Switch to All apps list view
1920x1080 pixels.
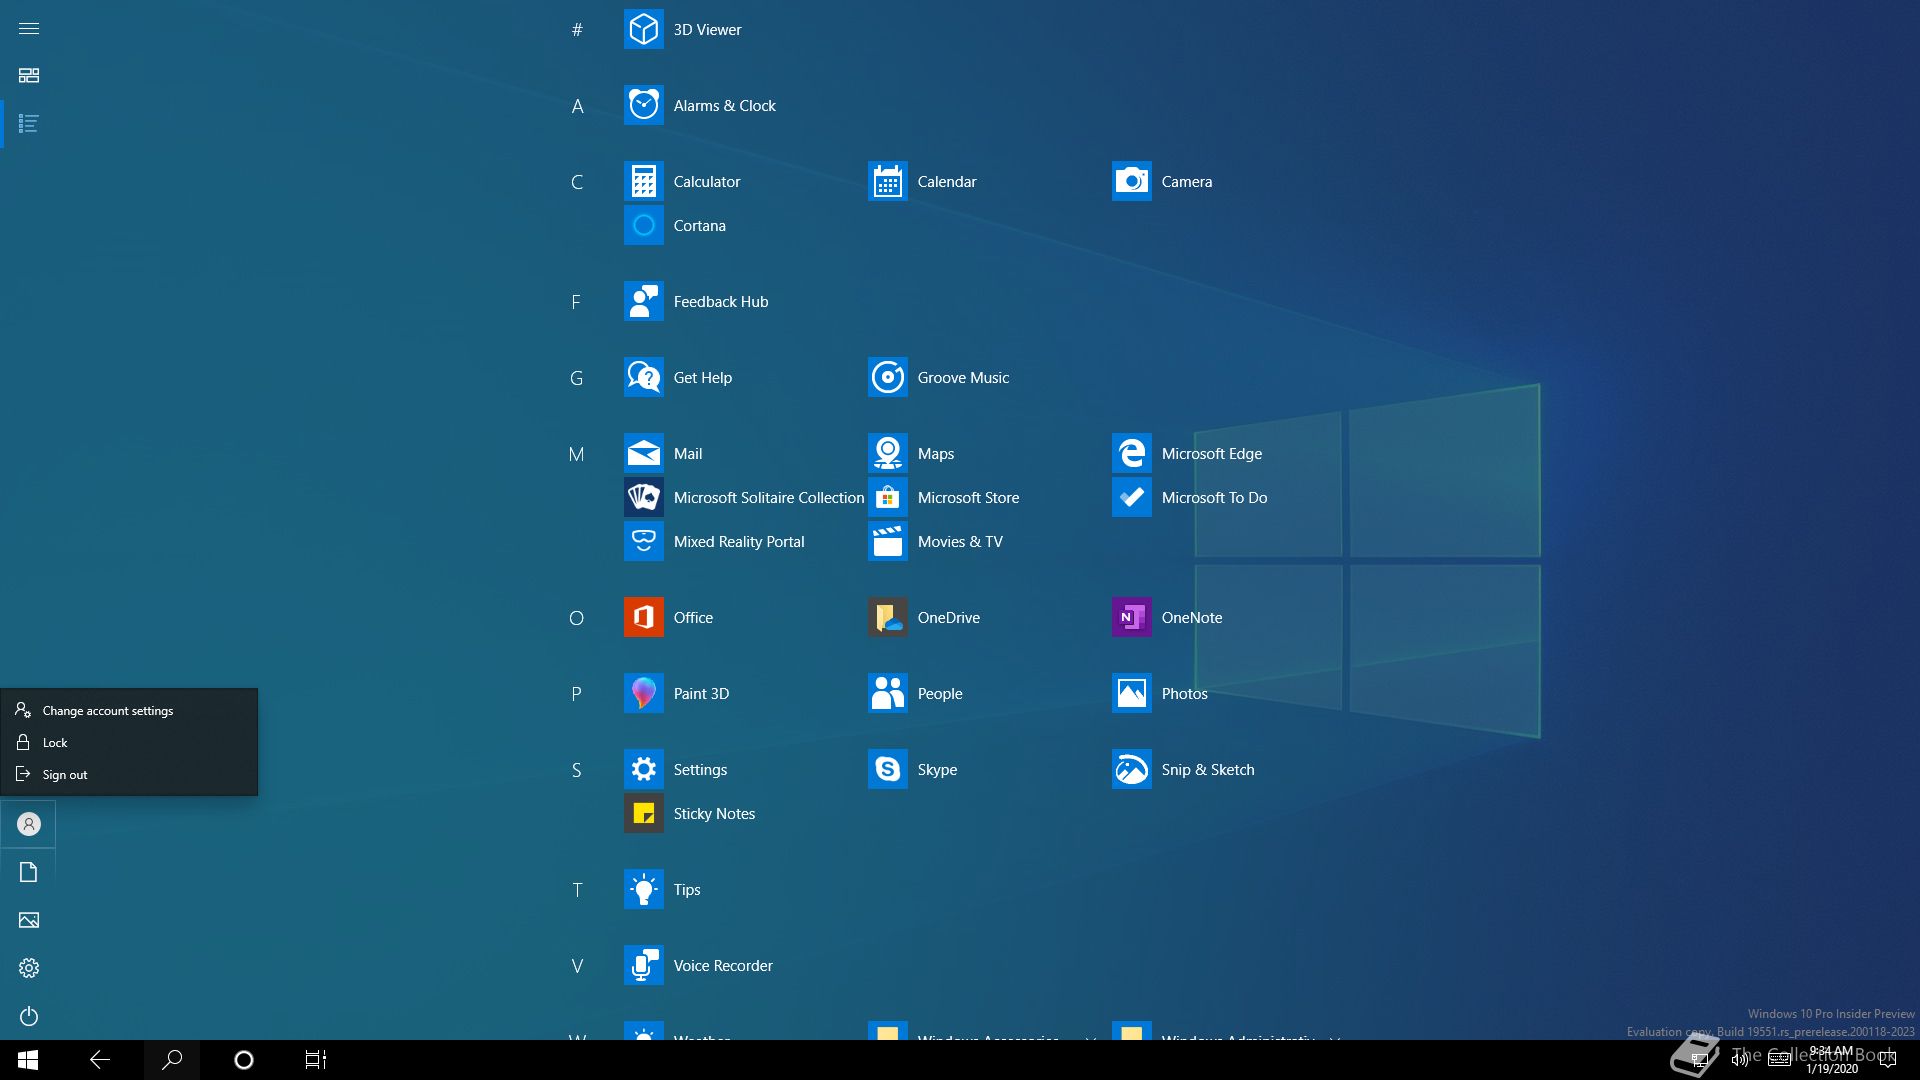point(29,123)
